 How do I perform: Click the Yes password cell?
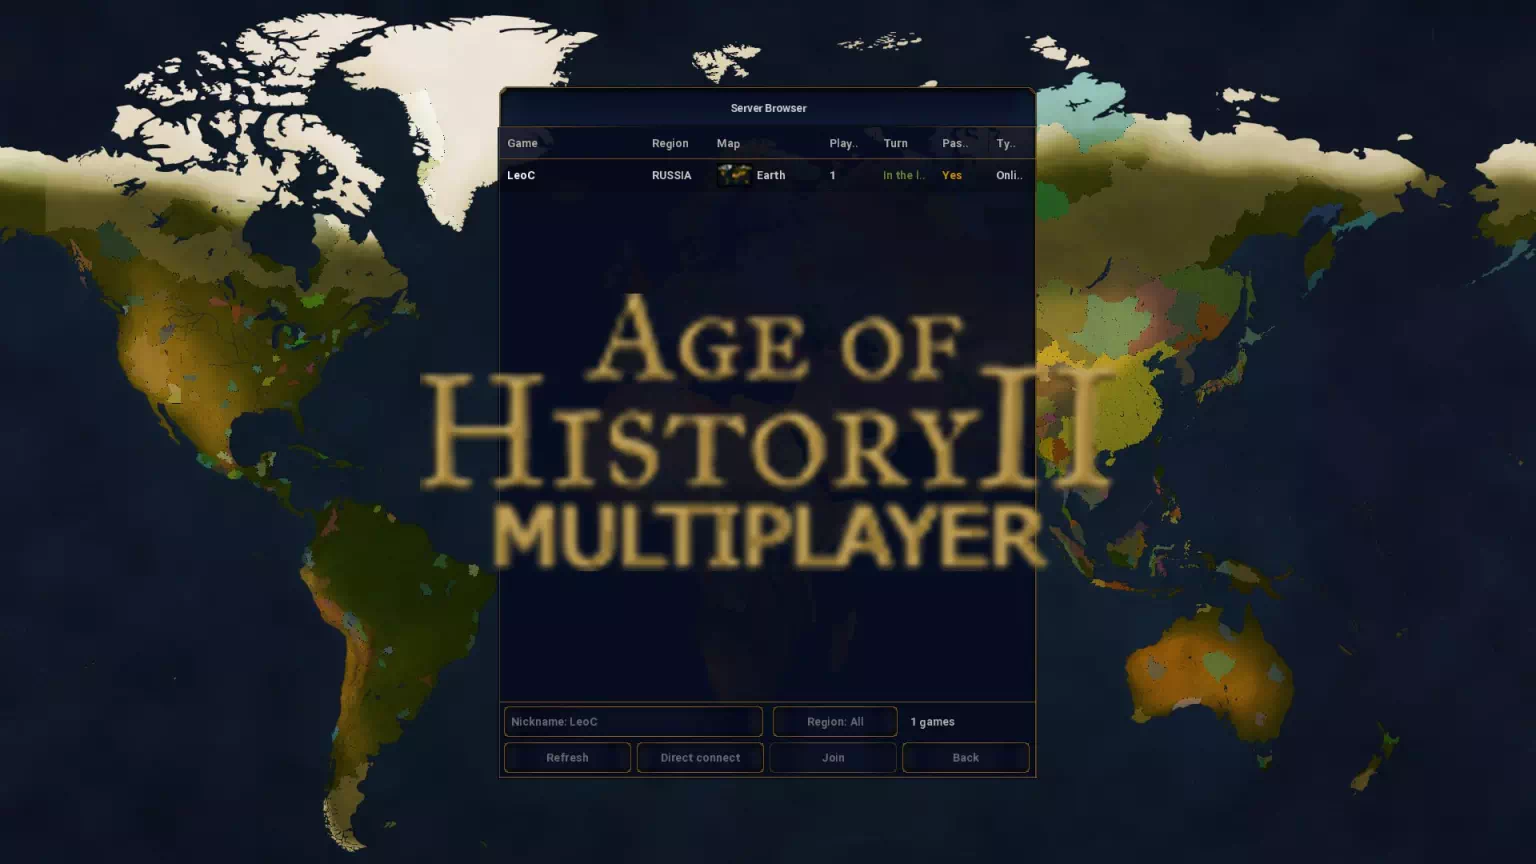(x=952, y=175)
